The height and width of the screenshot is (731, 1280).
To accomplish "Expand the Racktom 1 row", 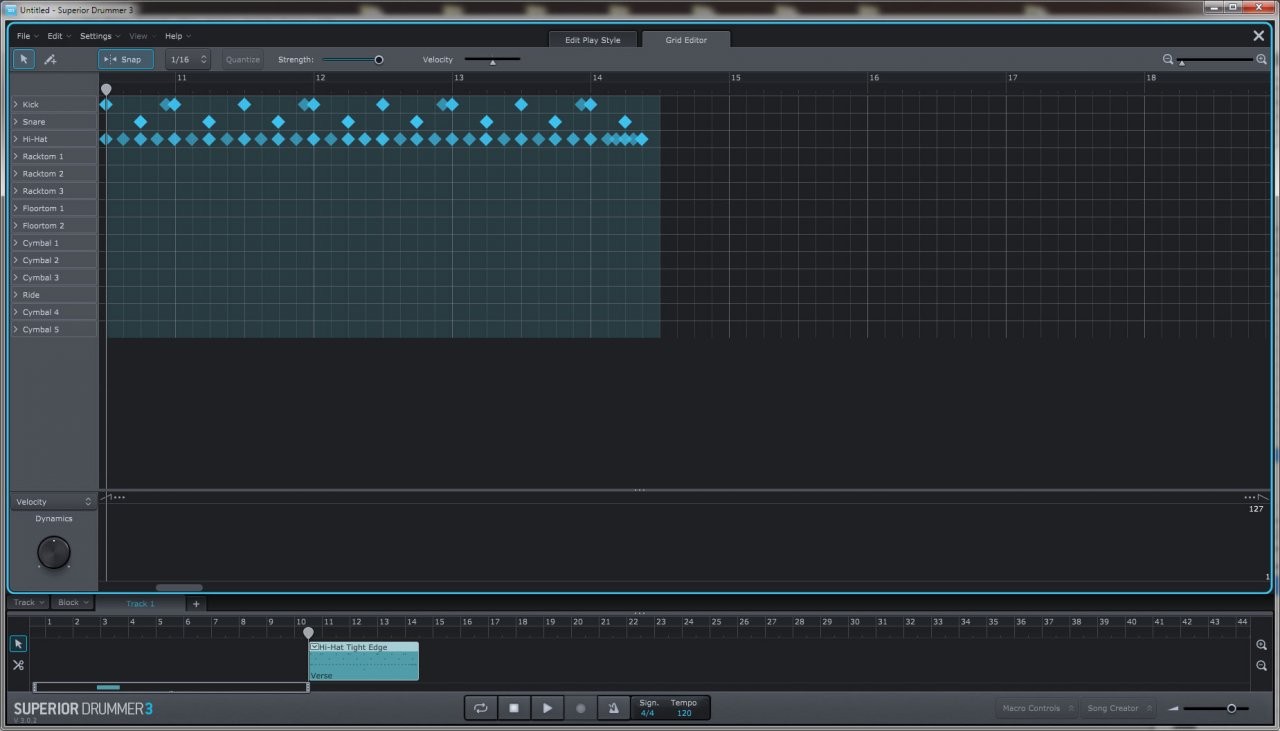I will pyautogui.click(x=15, y=156).
